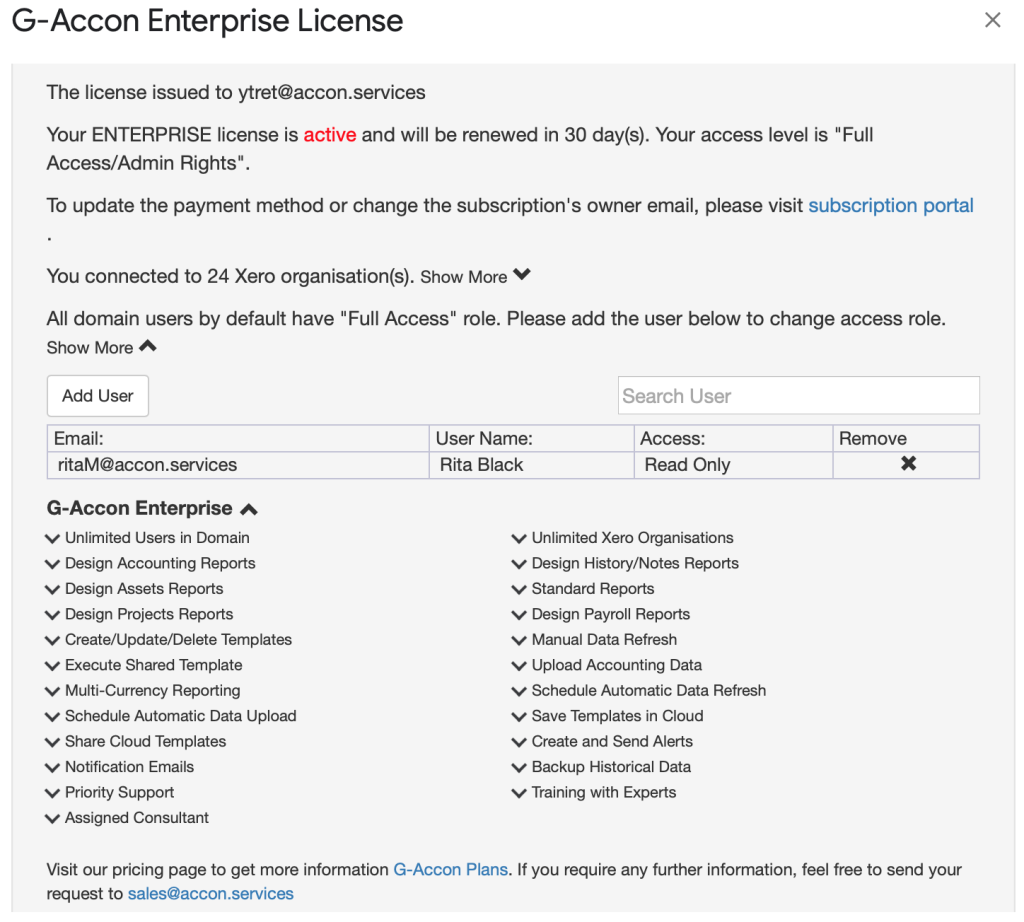The height and width of the screenshot is (922, 1024).
Task: Collapse the G-Accon Enterprise feature list
Action: (x=249, y=509)
